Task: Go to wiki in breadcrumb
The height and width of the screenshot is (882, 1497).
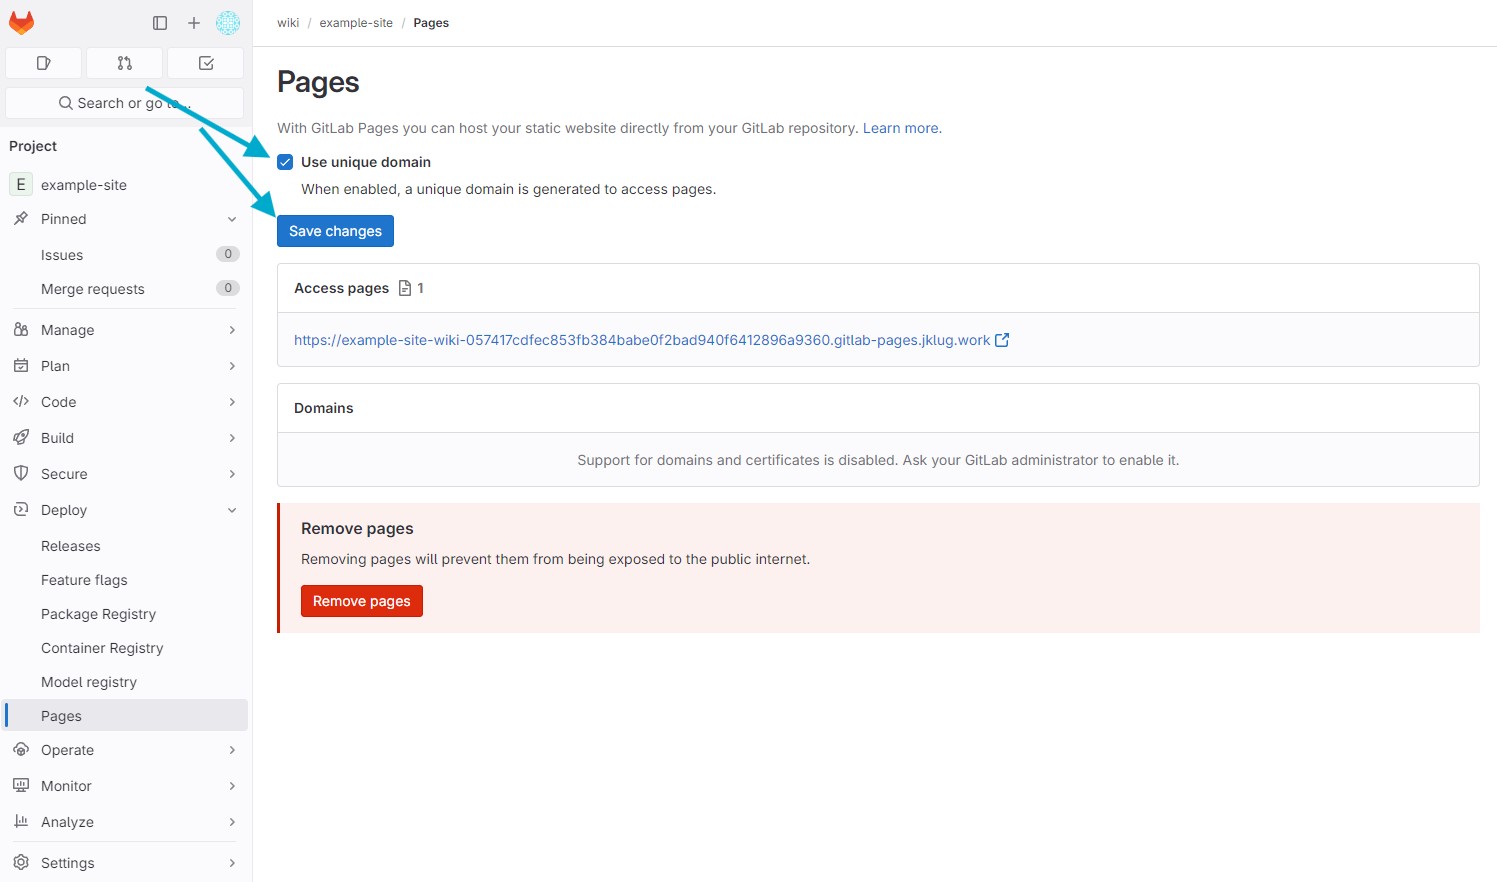Action: coord(288,23)
